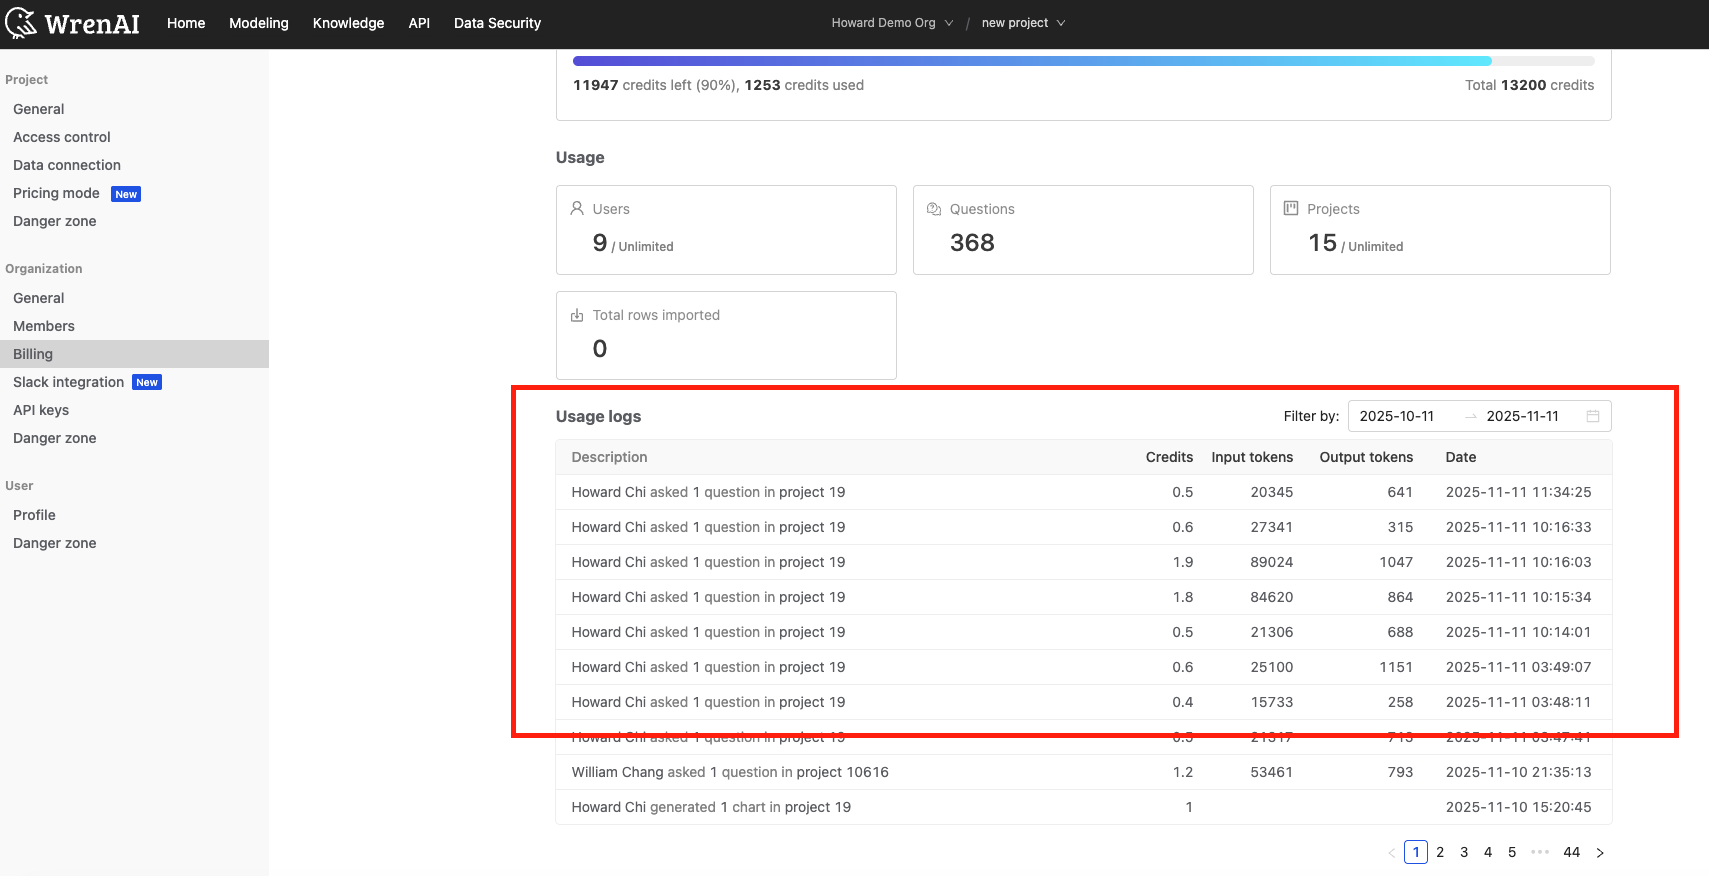The height and width of the screenshot is (876, 1709).
Task: Open the Modeling menu in top navigation
Action: pyautogui.click(x=258, y=23)
